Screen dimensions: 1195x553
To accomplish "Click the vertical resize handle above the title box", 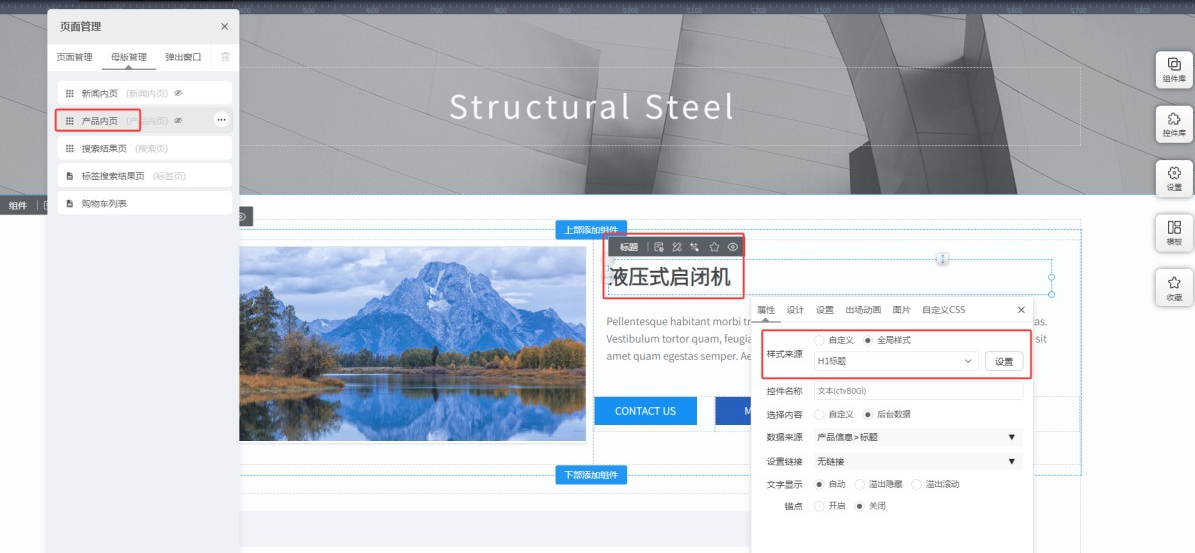I will (943, 259).
